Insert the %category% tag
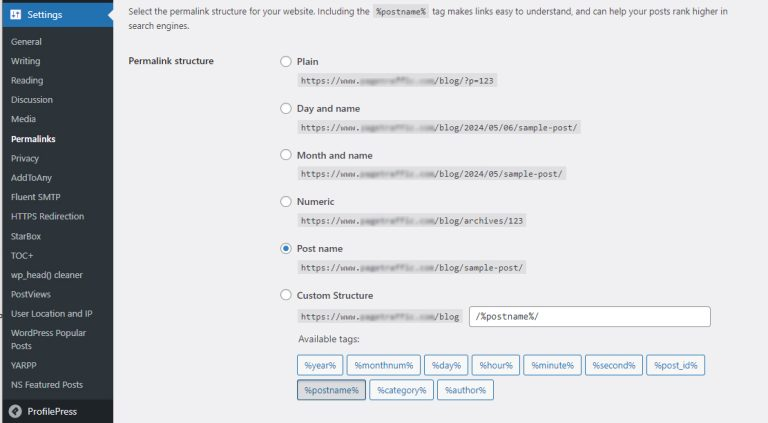The image size is (768, 423). pyautogui.click(x=401, y=390)
